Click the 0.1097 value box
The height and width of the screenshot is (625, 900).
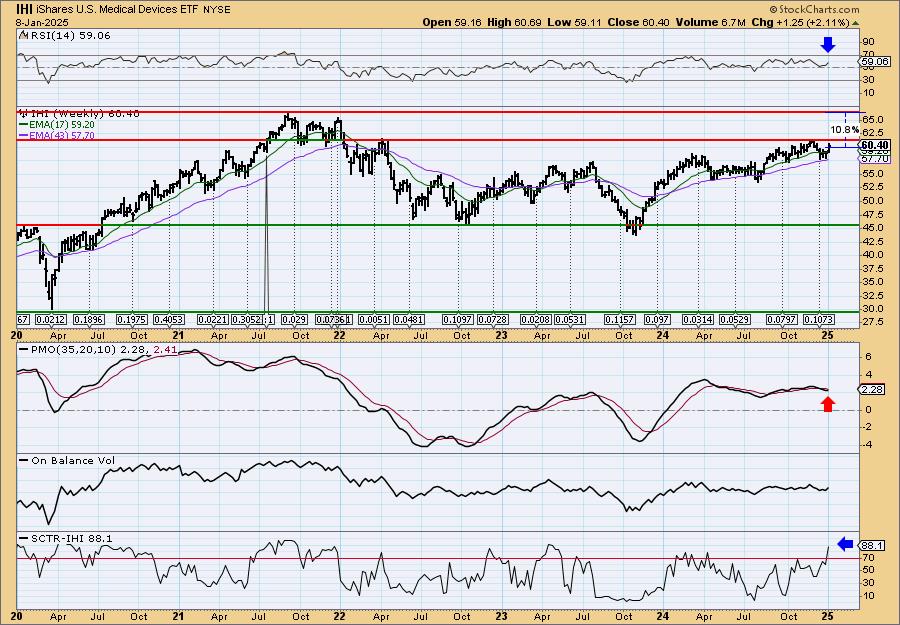pyautogui.click(x=457, y=319)
